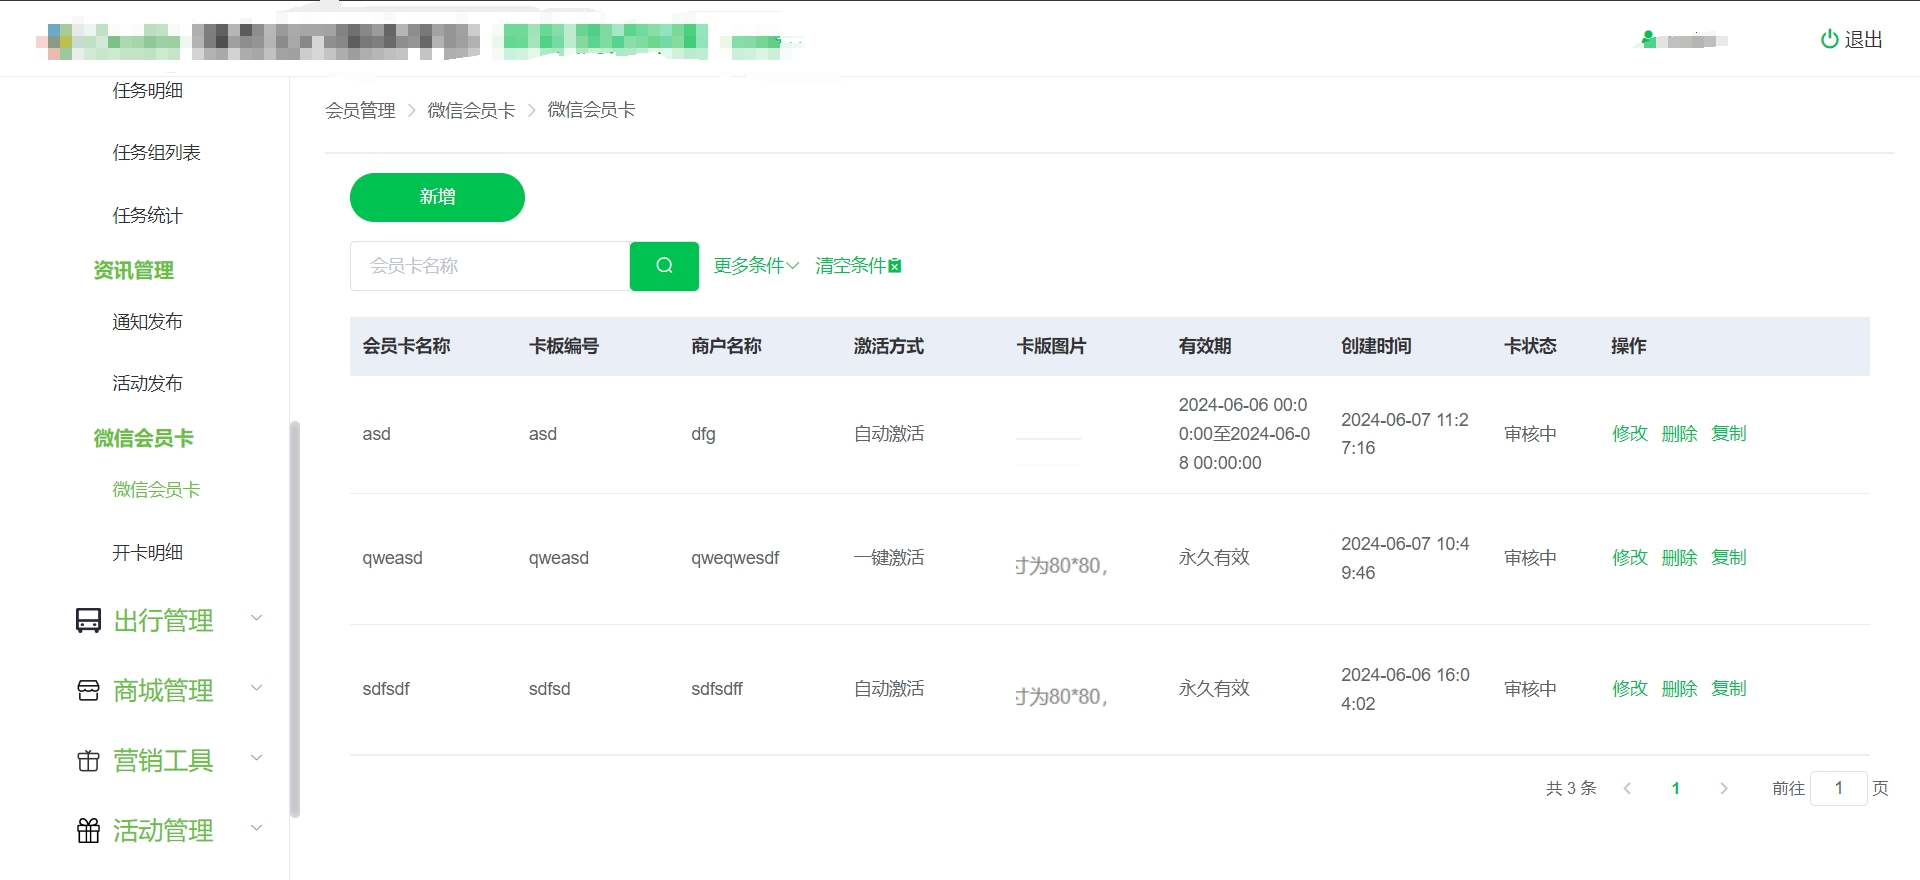Open 活动发布 in the sidebar

pyautogui.click(x=147, y=384)
